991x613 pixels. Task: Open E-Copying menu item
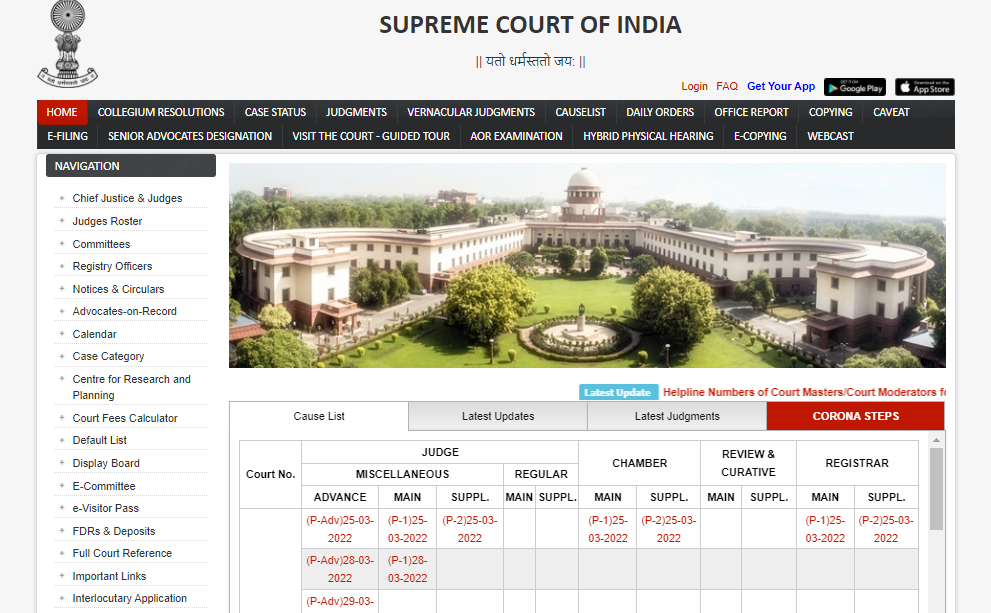point(760,137)
